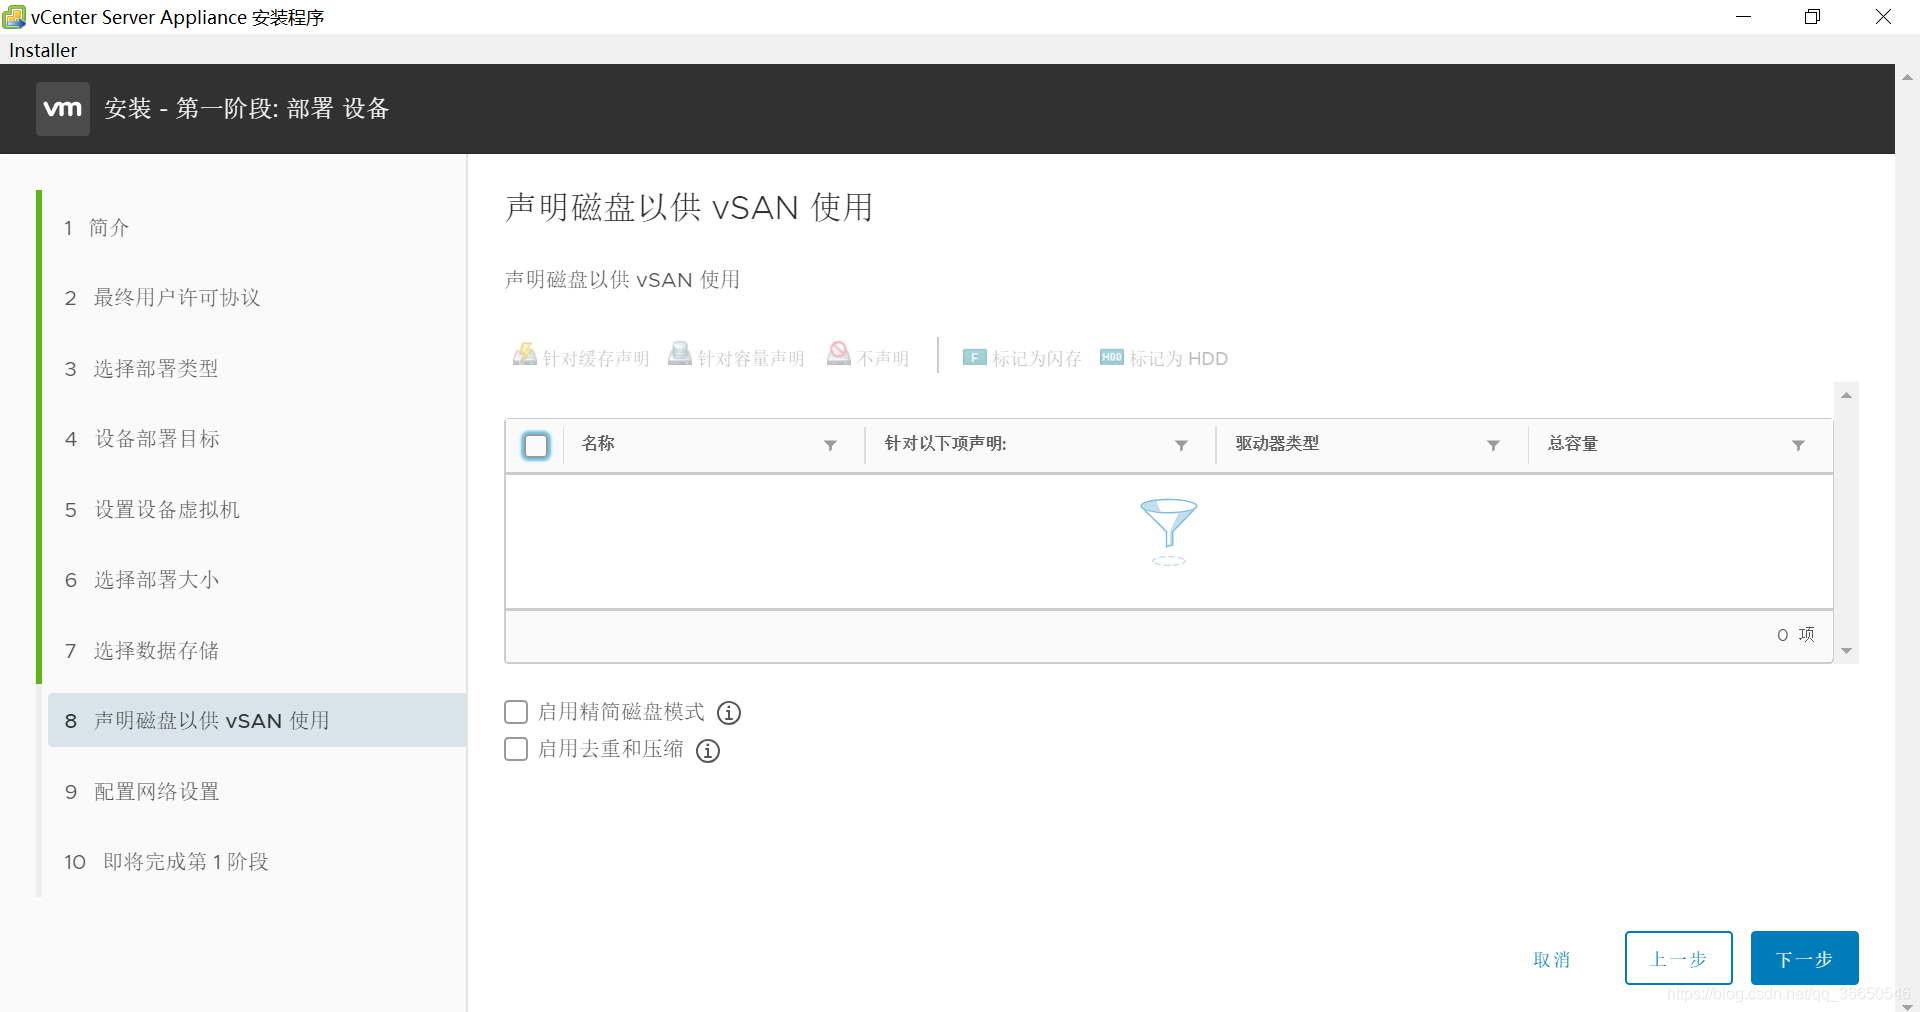
Task: Click the 下一步 (Next) button
Action: tap(1804, 958)
